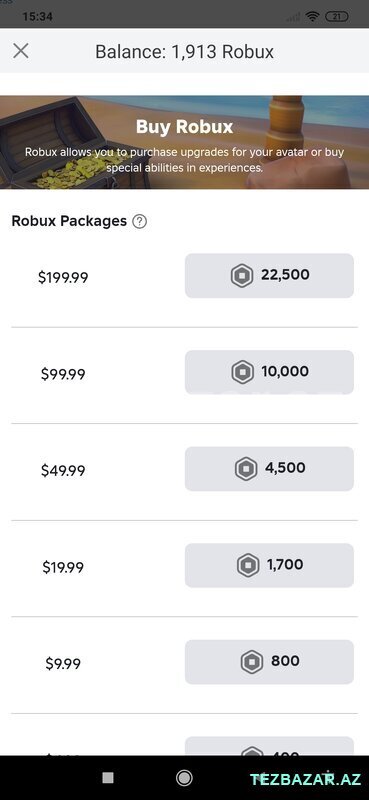Click the Robux coin icon beside 10,000

coord(242,372)
